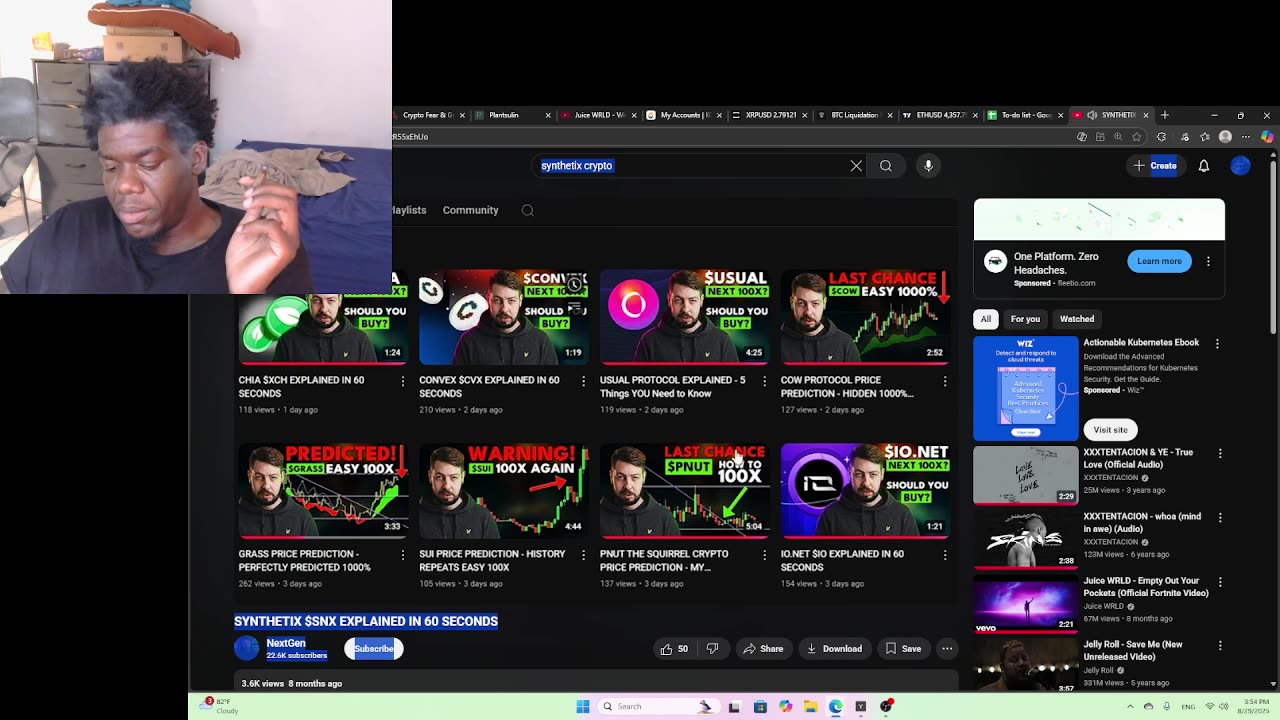This screenshot has width=1280, height=720.
Task: Open options menu for PNUT the Squirrel video
Action: (765, 555)
